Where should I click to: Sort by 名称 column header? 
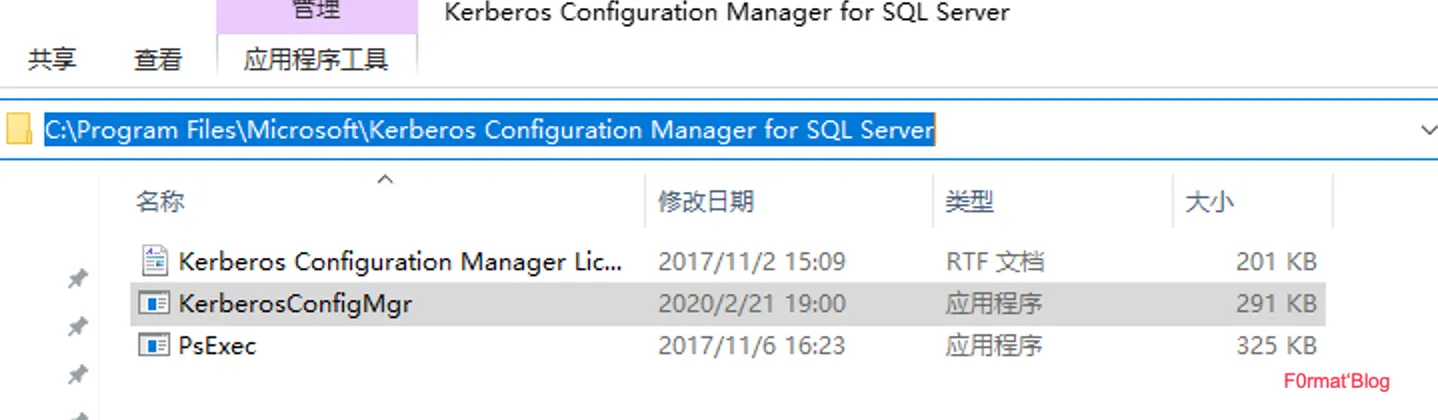click(160, 202)
